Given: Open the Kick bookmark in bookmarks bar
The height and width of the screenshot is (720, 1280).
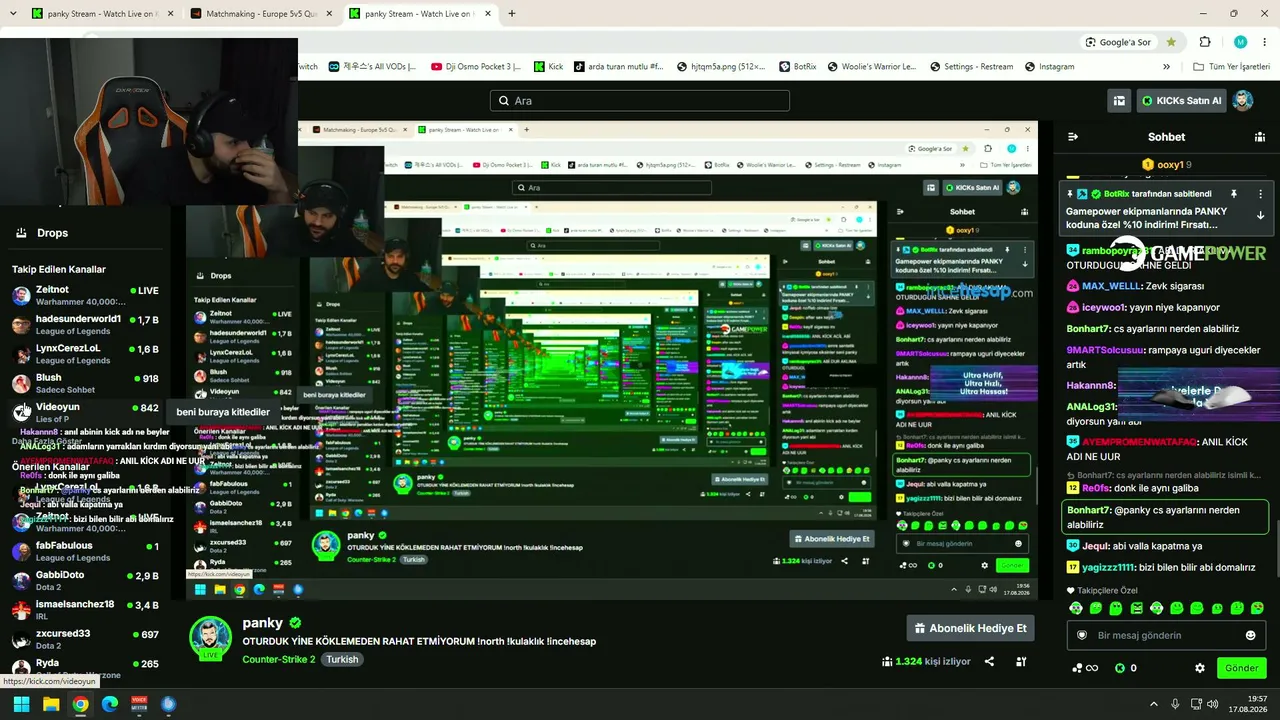Looking at the screenshot, I should (x=548, y=67).
